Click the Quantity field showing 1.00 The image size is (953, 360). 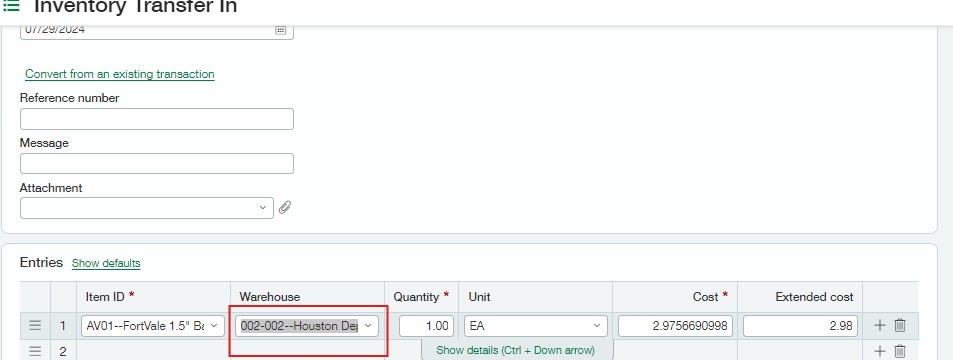point(426,326)
